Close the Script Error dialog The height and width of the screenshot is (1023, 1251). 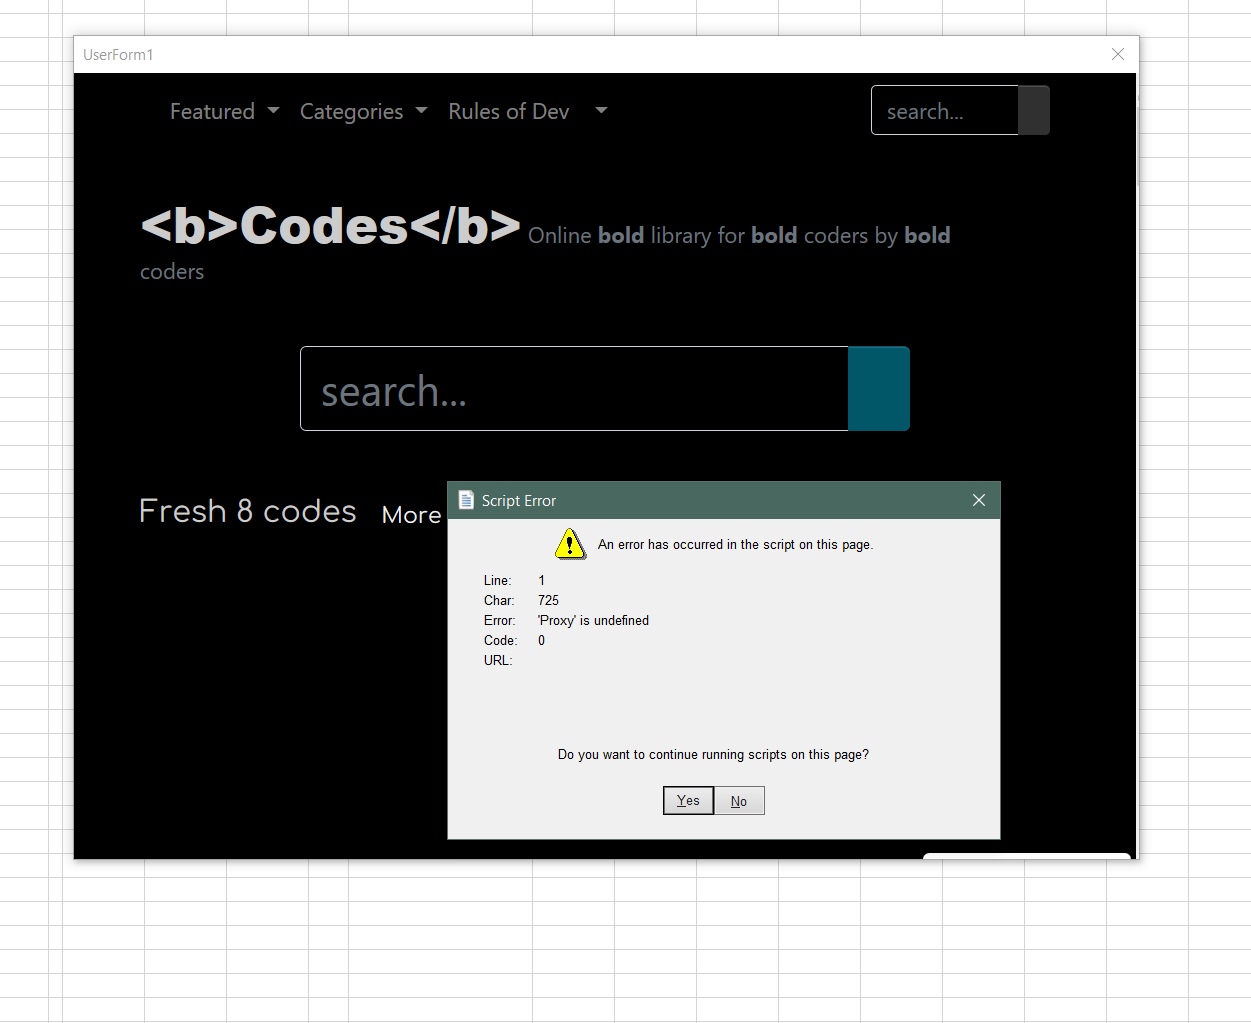(x=979, y=500)
